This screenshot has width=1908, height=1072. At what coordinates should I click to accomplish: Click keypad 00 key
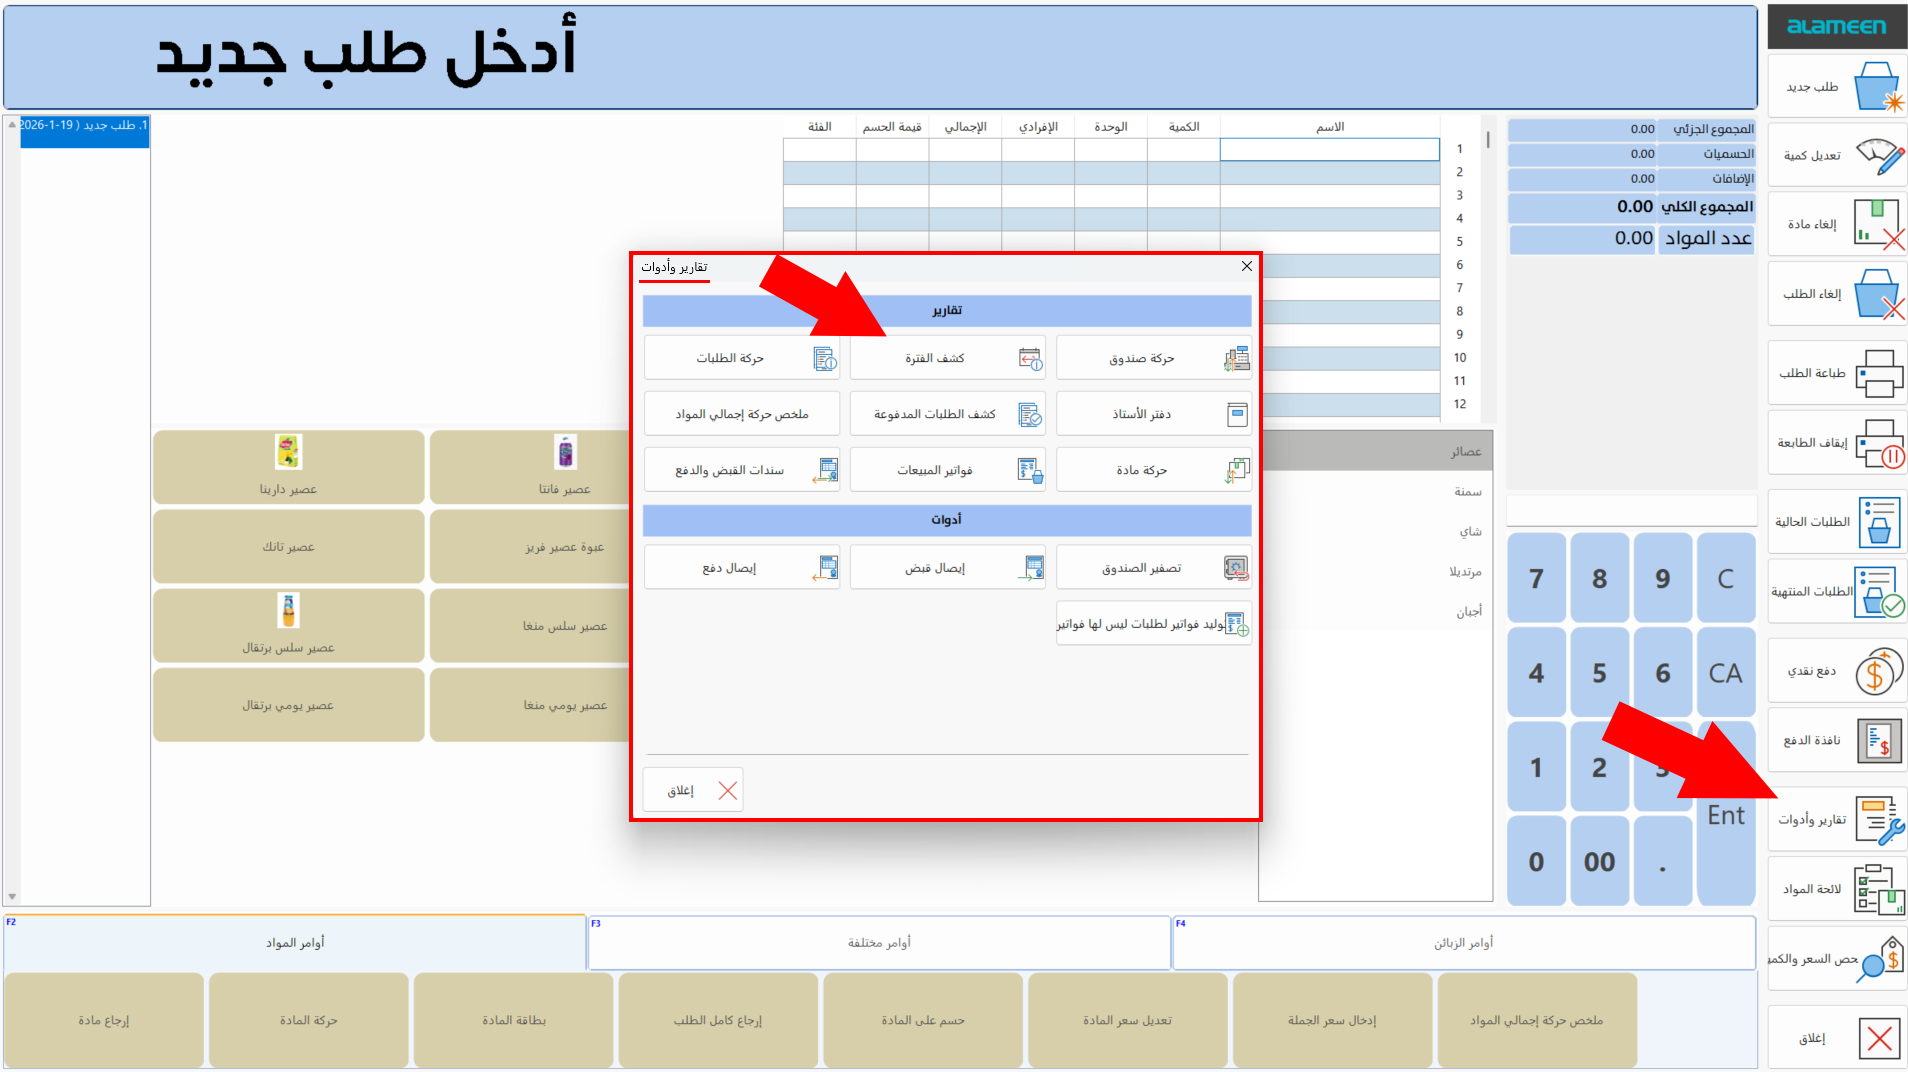pyautogui.click(x=1600, y=862)
